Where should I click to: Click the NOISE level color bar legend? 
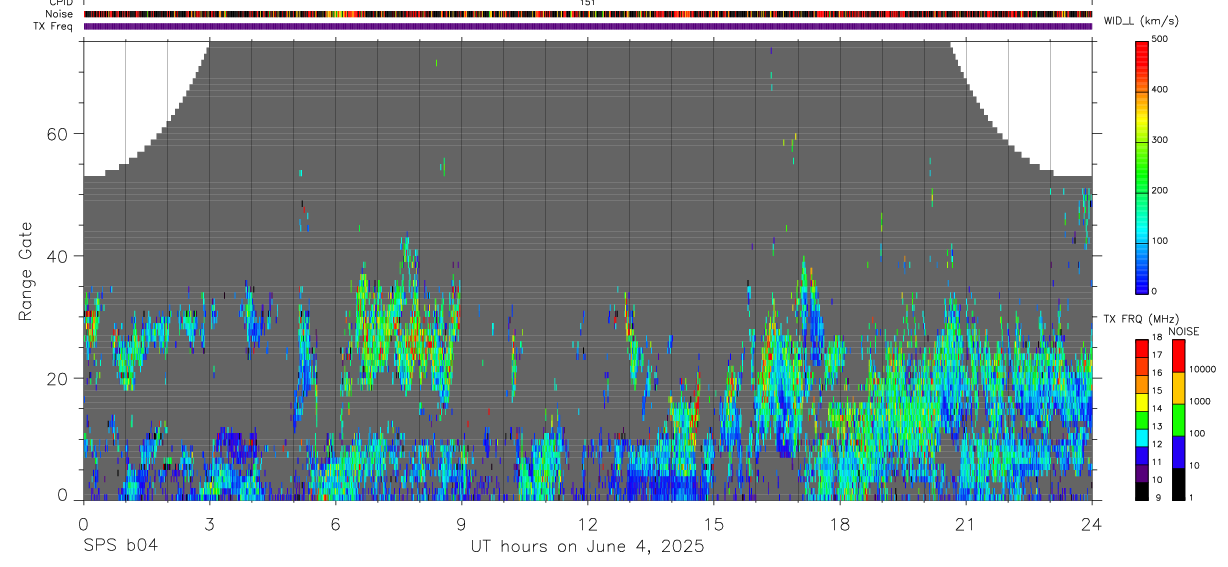[1178, 419]
